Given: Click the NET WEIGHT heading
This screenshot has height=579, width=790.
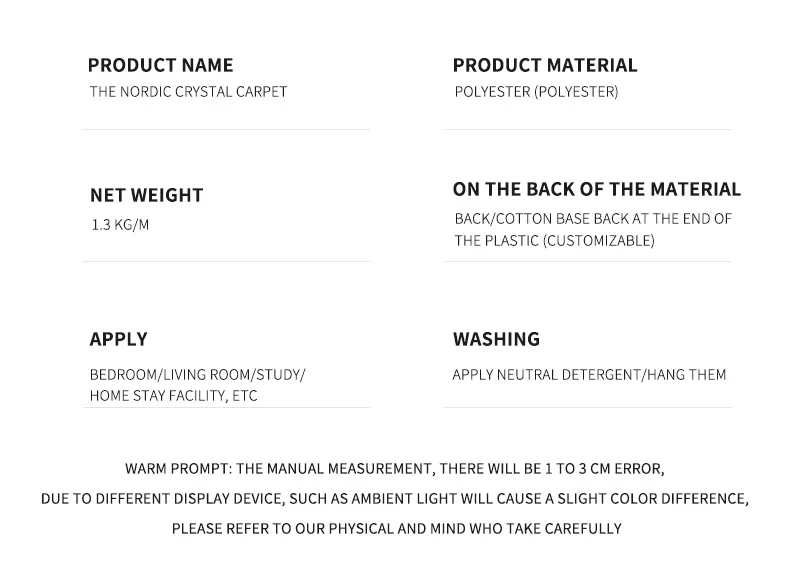Looking at the screenshot, I should (146, 195).
